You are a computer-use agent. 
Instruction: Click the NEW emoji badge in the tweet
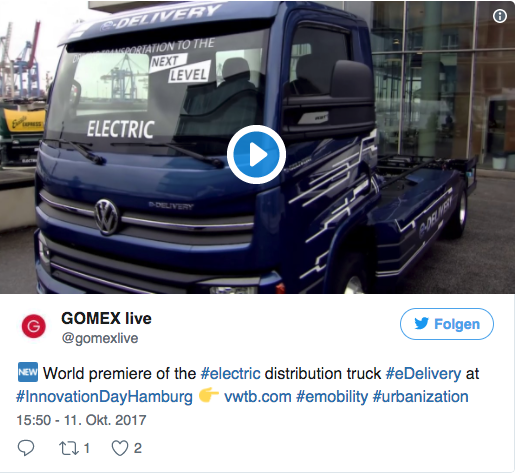click(x=28, y=372)
